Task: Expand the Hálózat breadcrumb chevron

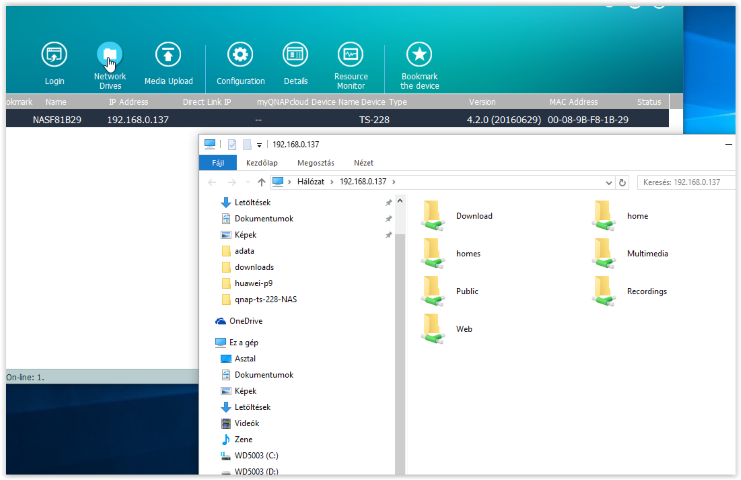Action: pos(334,182)
